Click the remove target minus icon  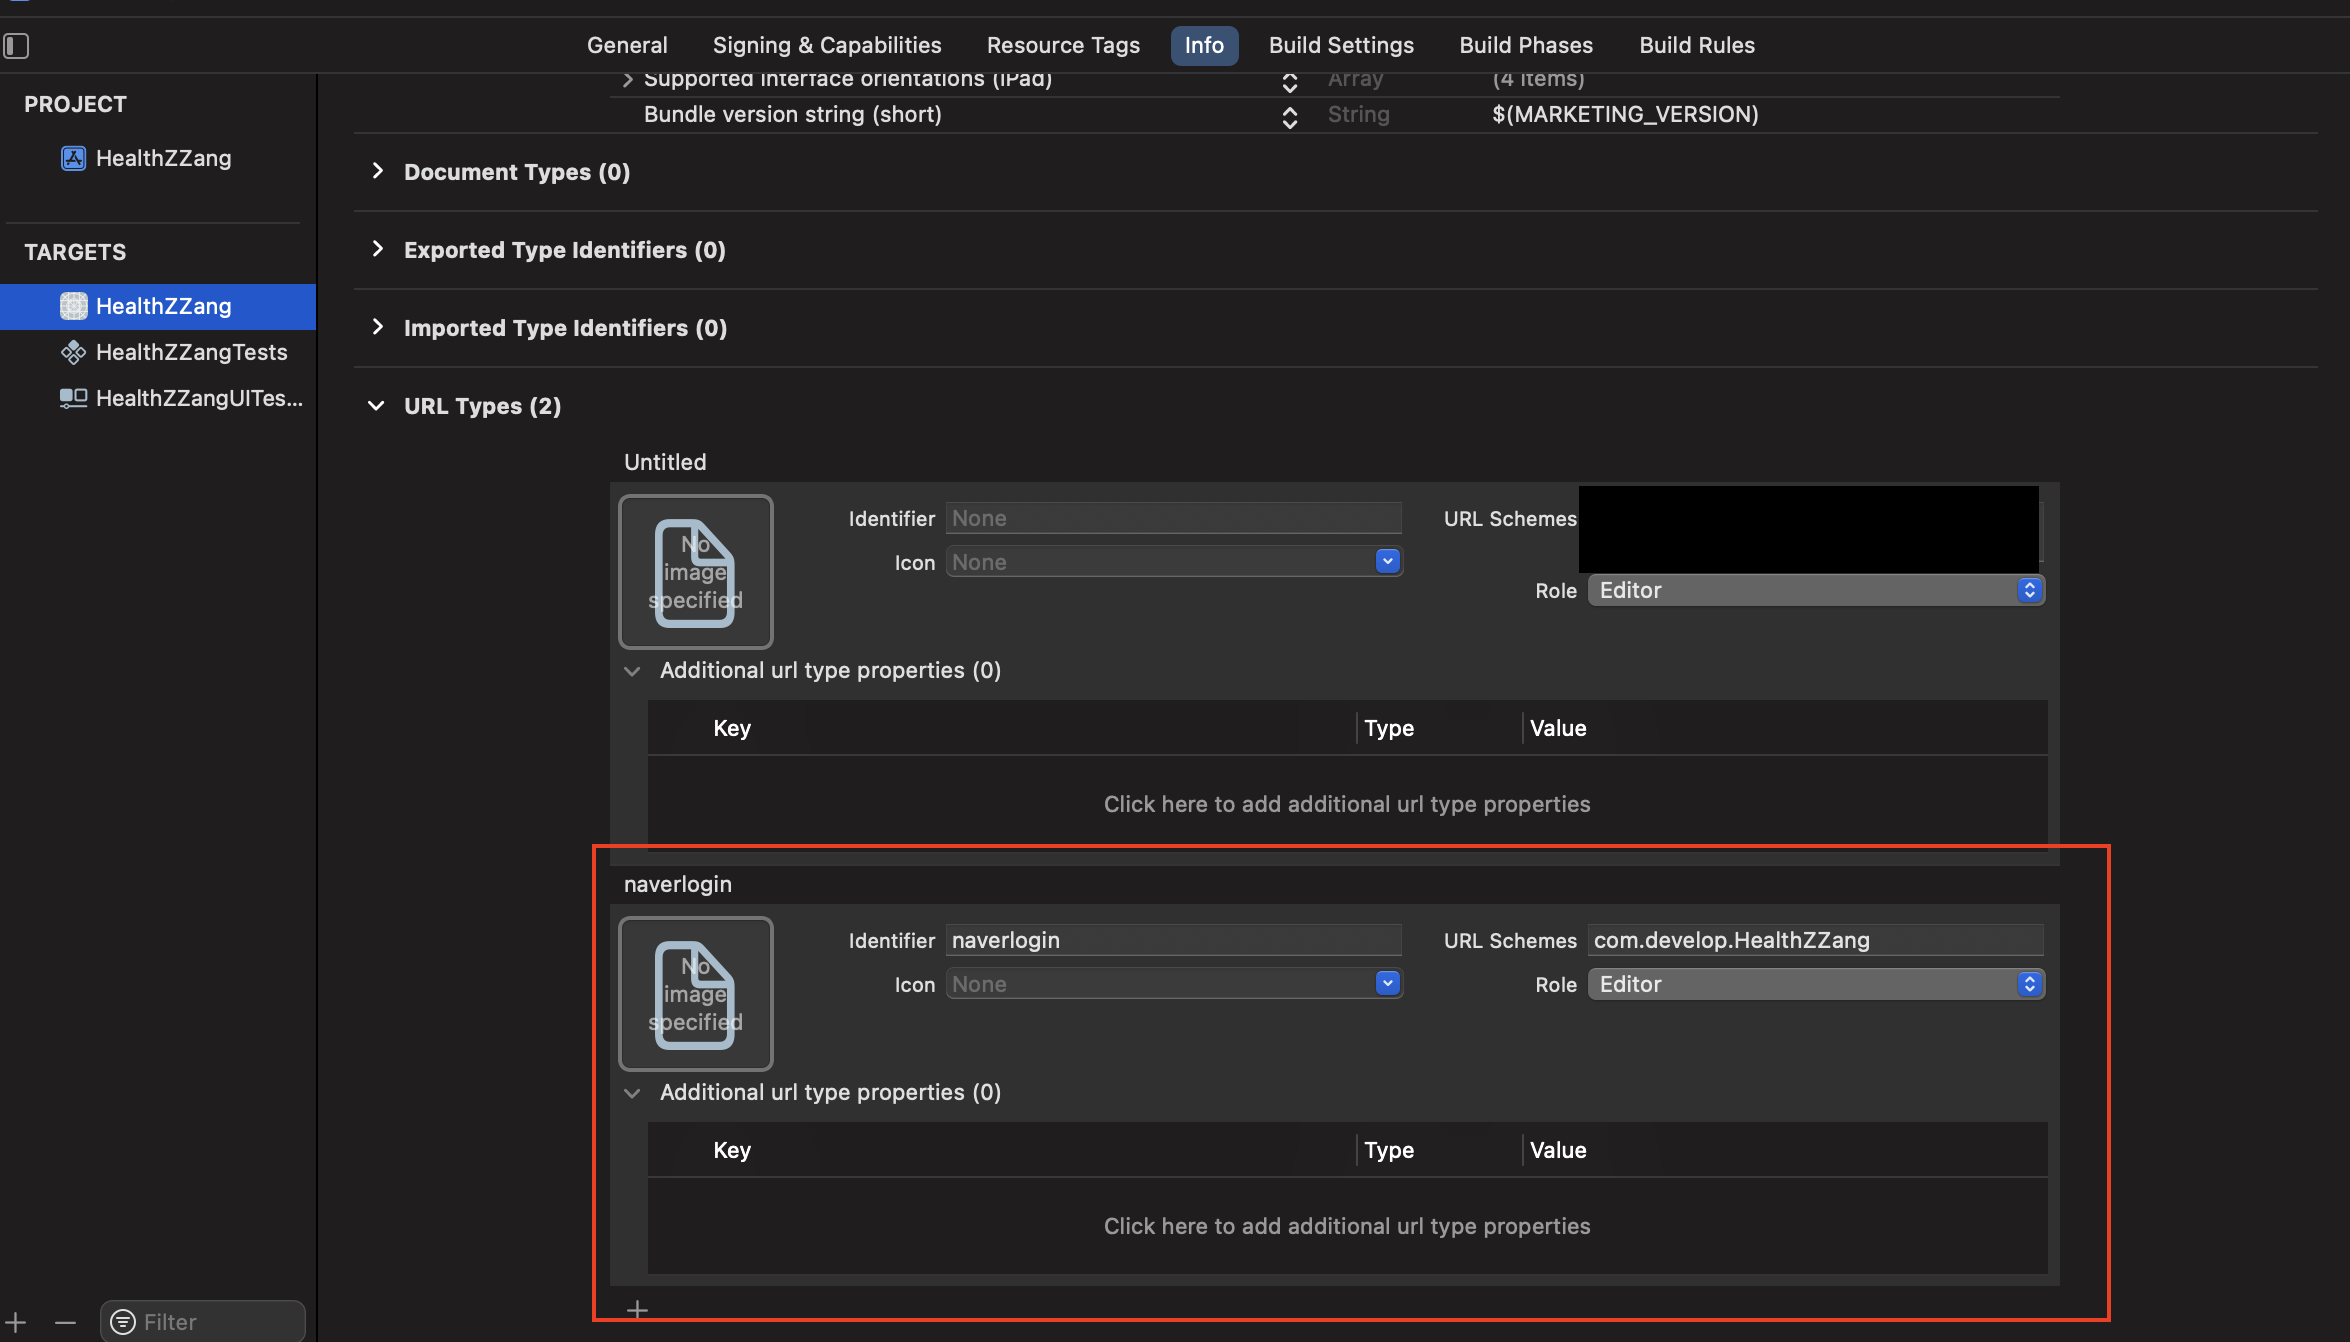point(66,1322)
